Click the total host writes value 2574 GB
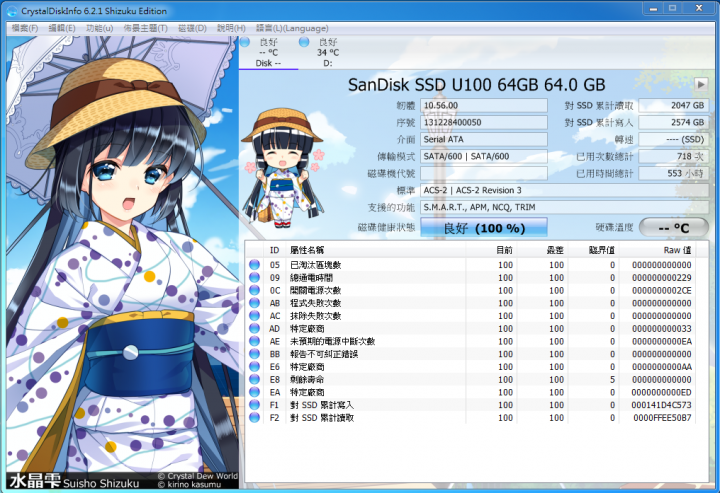Image resolution: width=720 pixels, height=493 pixels. (x=674, y=123)
